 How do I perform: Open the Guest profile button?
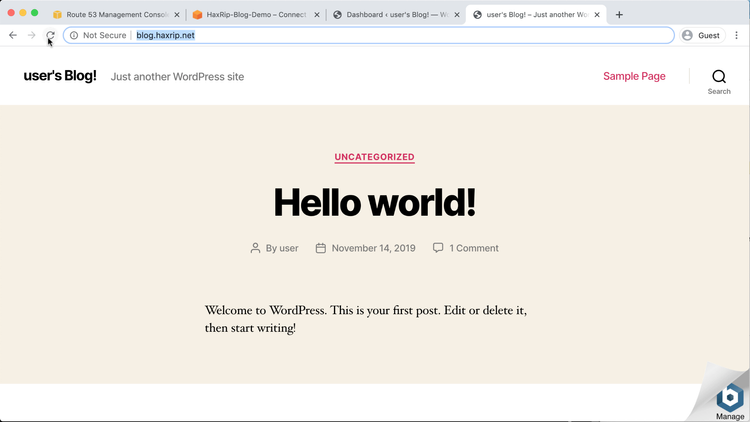point(702,35)
